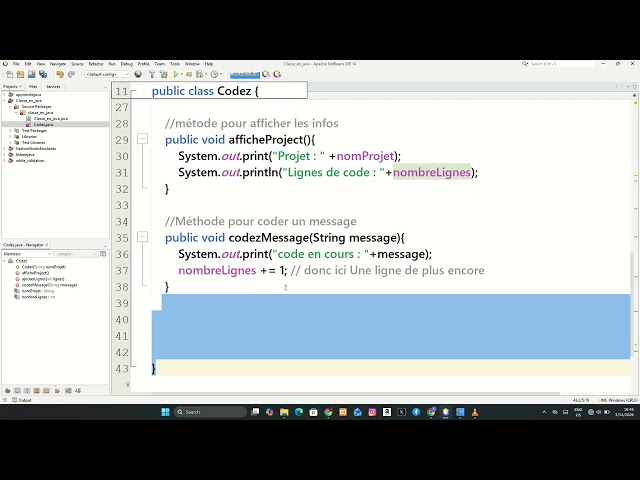640x480 pixels.
Task: Open Microsoft Edge from the taskbar
Action: pyautogui.click(x=299, y=412)
